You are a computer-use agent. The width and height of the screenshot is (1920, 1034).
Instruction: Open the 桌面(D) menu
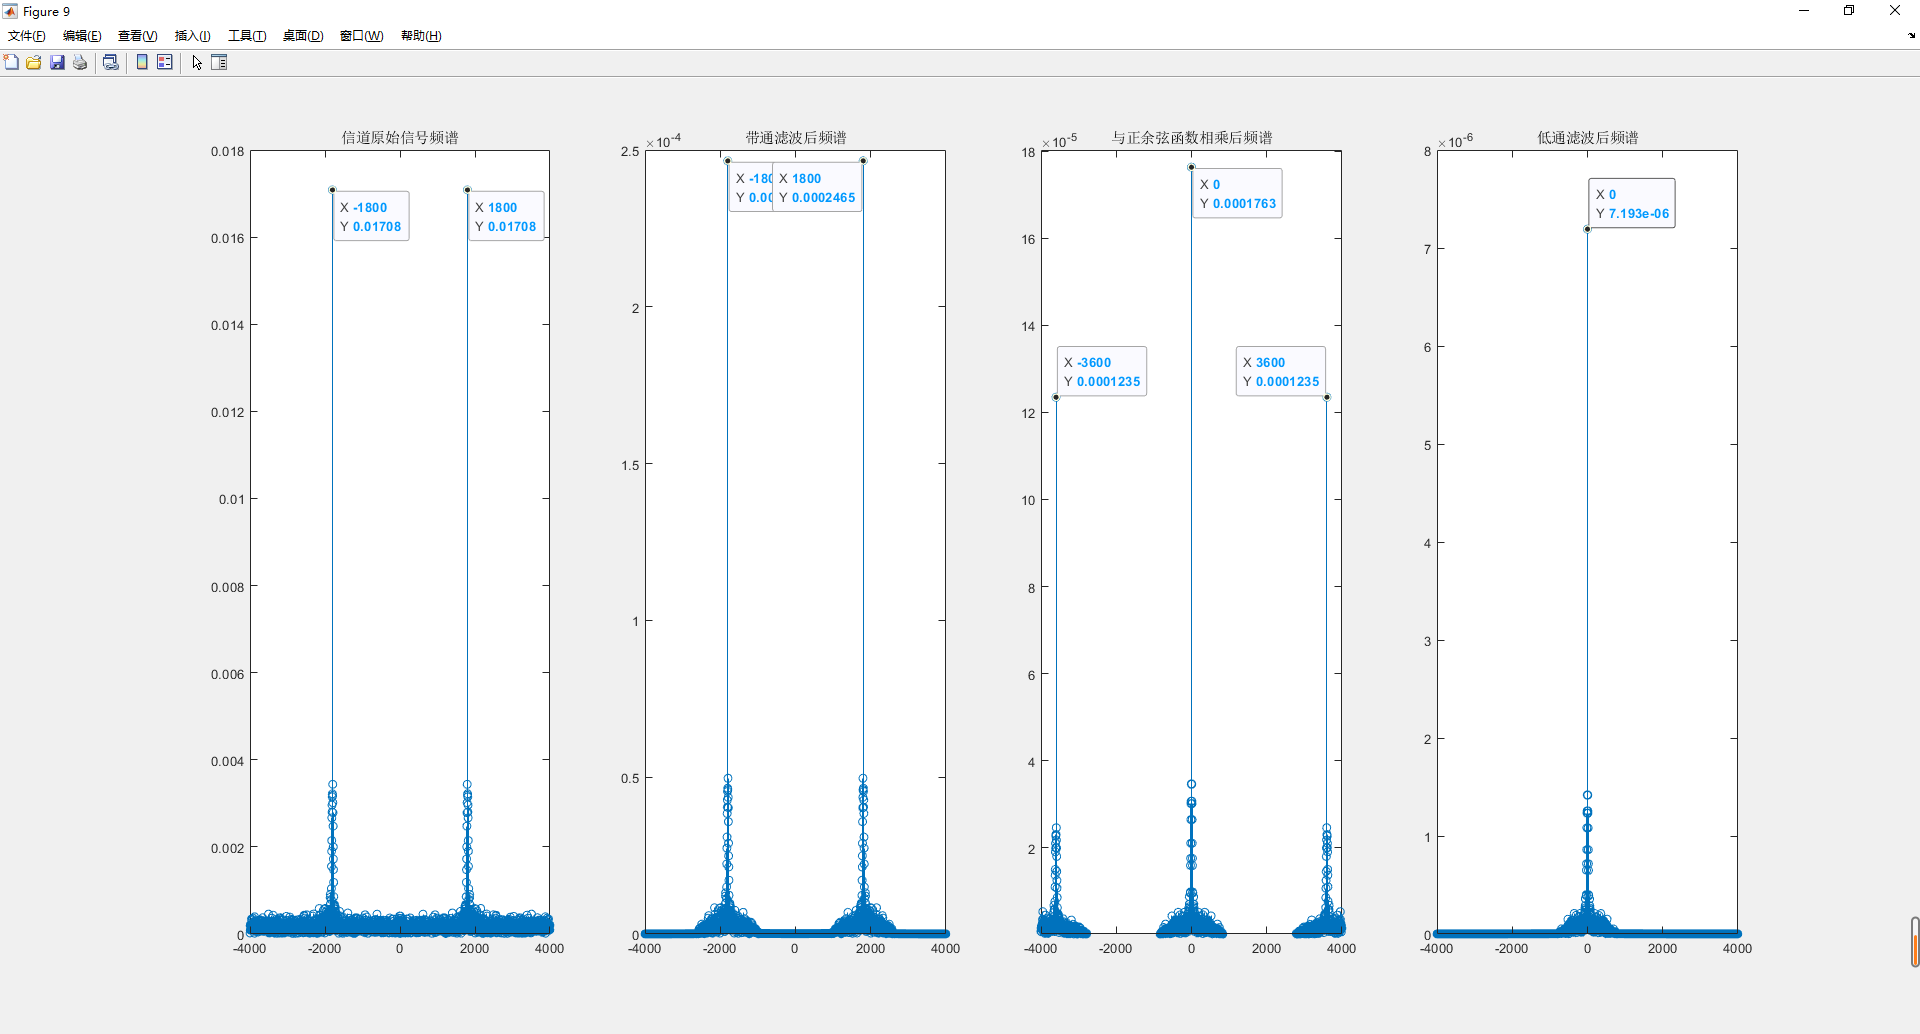click(x=303, y=36)
